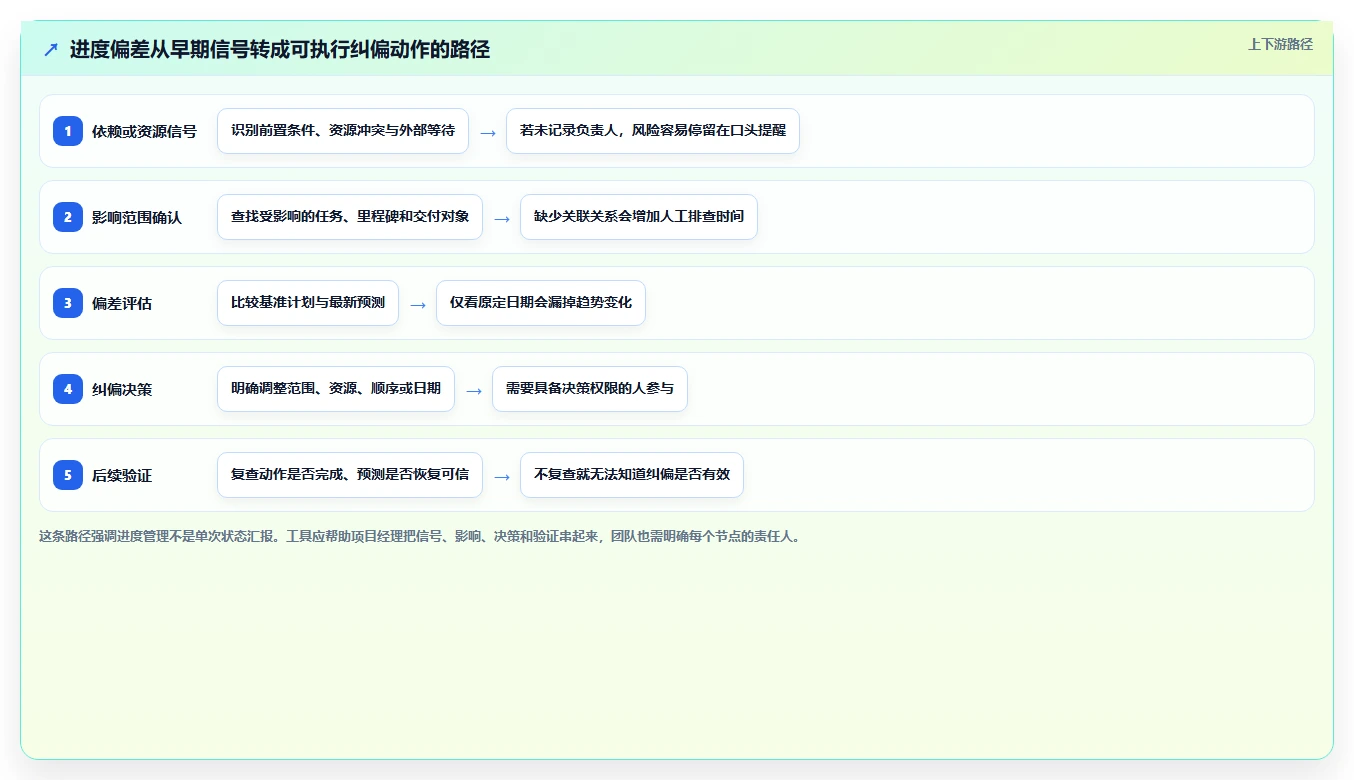Viewport: 1354px width, 780px height.
Task: Click the arrow in the 依赖或资源信号 row
Action: point(488,132)
